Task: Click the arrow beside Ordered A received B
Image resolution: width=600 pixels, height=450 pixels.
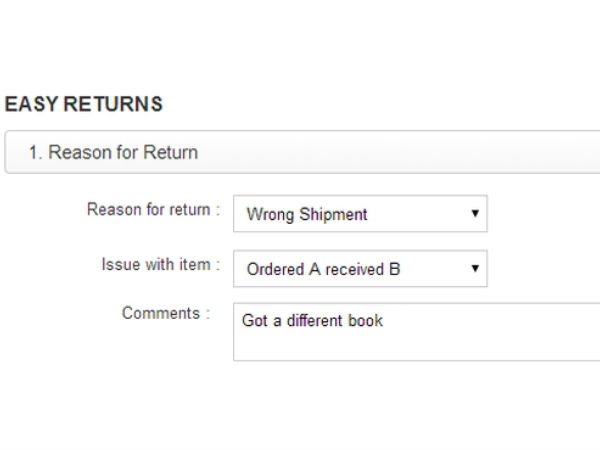Action: click(x=474, y=269)
